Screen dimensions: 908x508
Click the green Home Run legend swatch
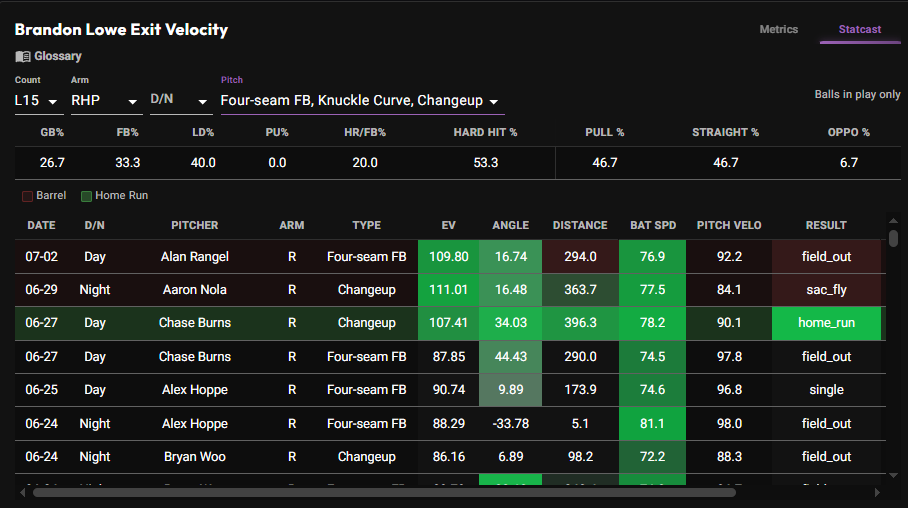point(86,196)
